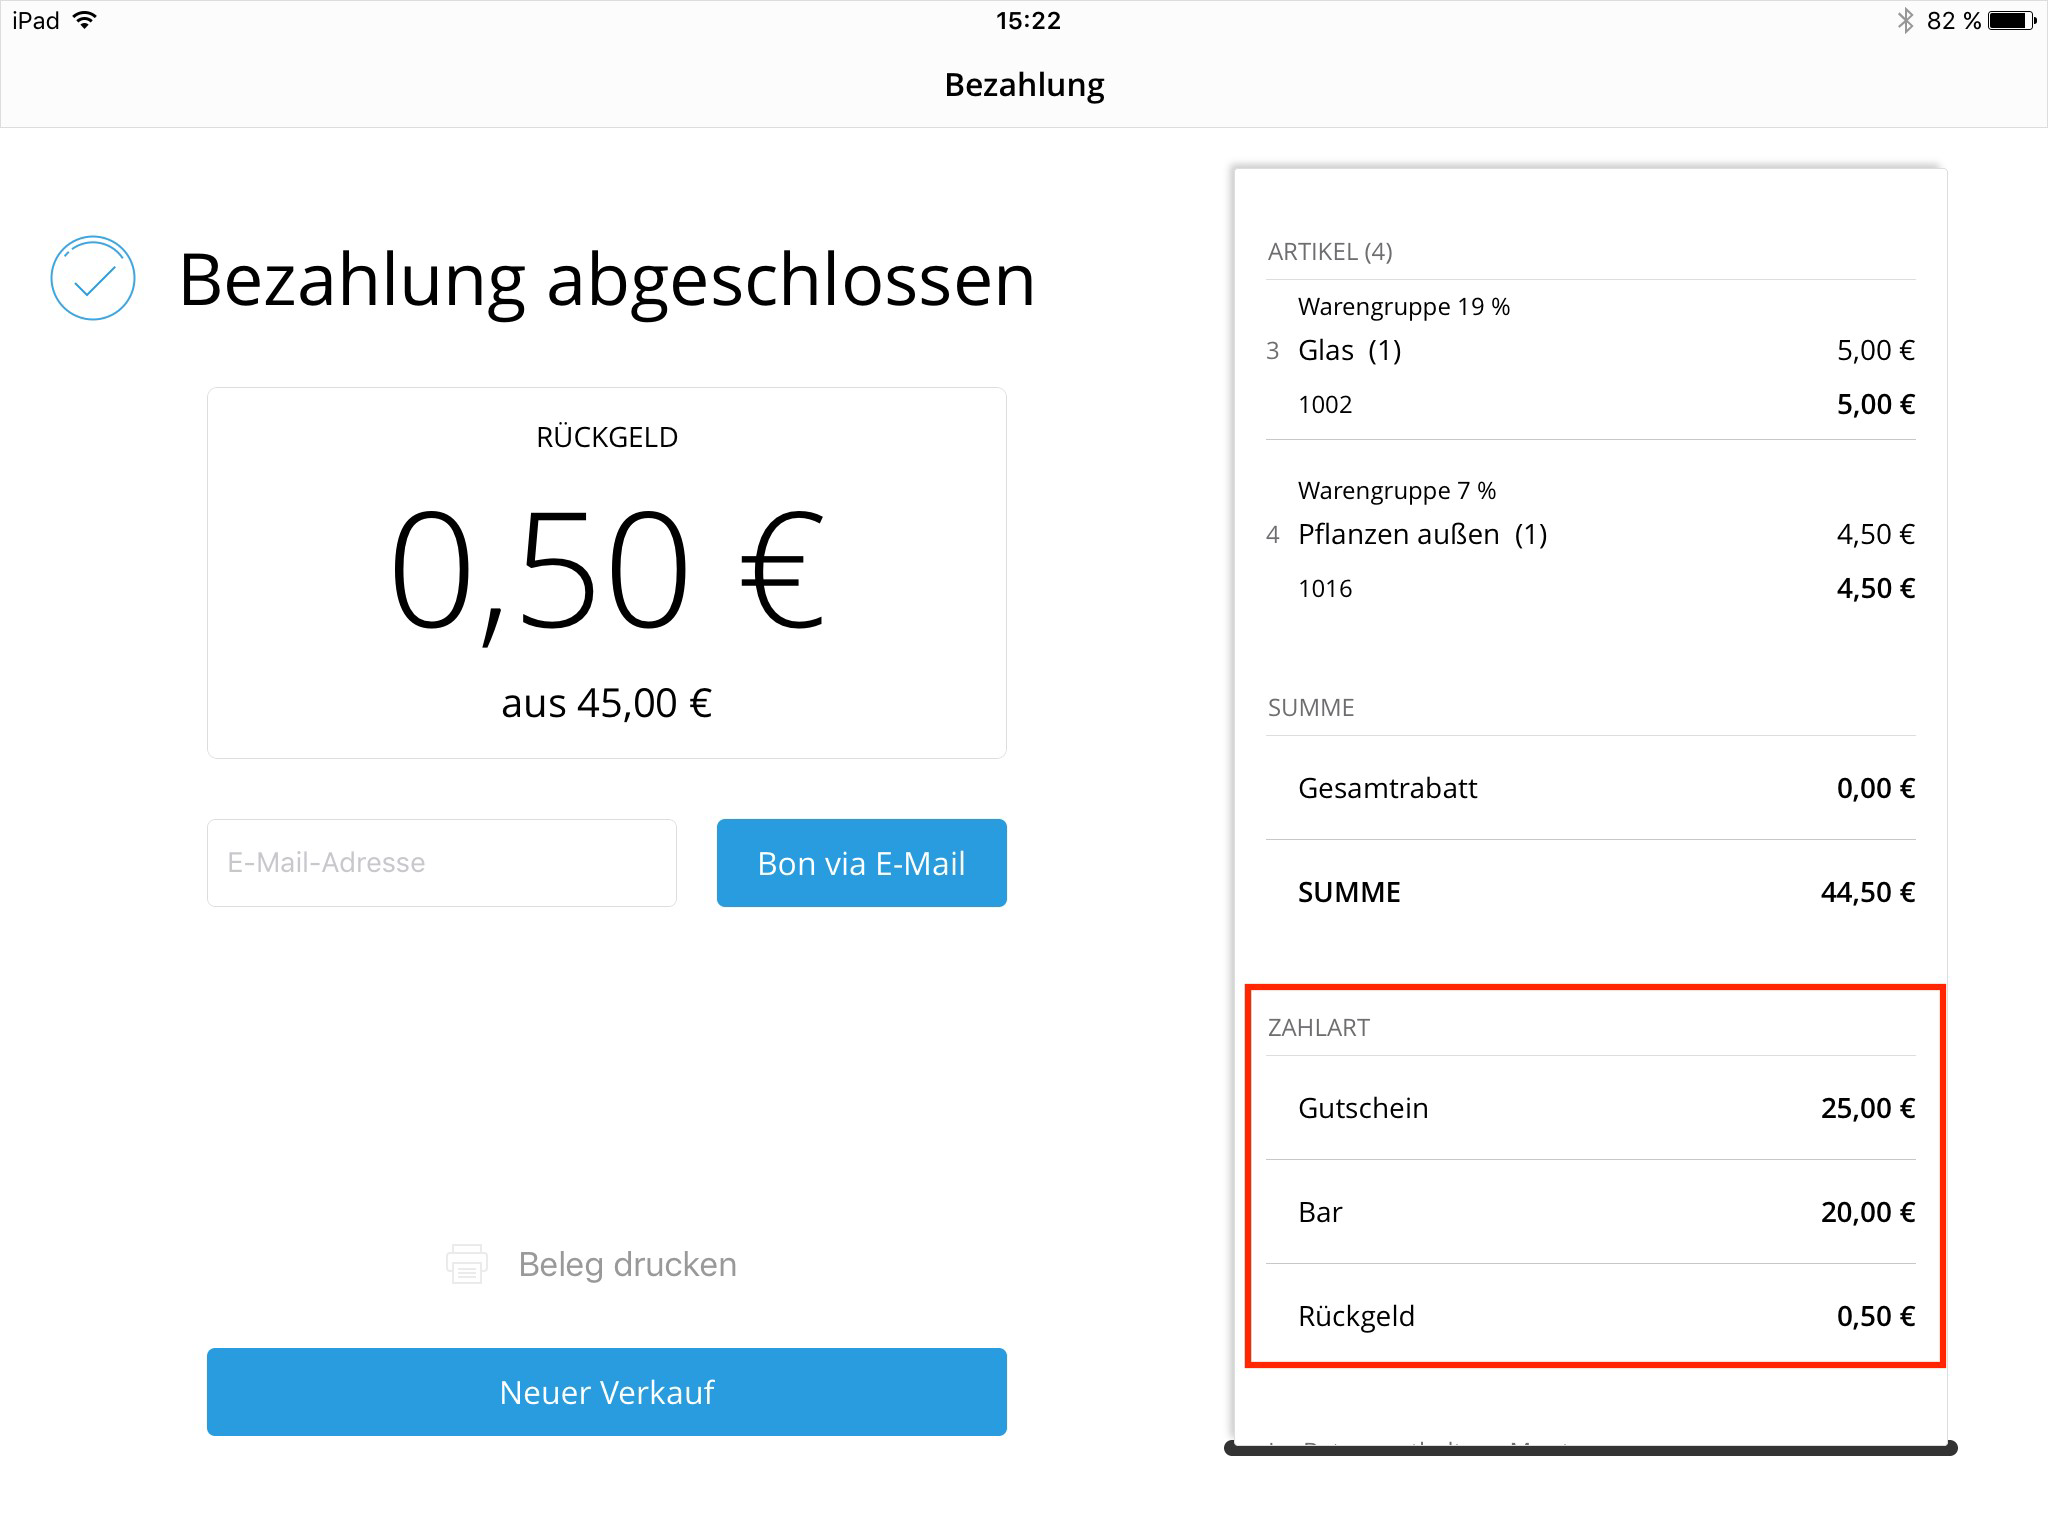2048x1536 pixels.
Task: Select the Glas item row in receipt
Action: 1590,359
